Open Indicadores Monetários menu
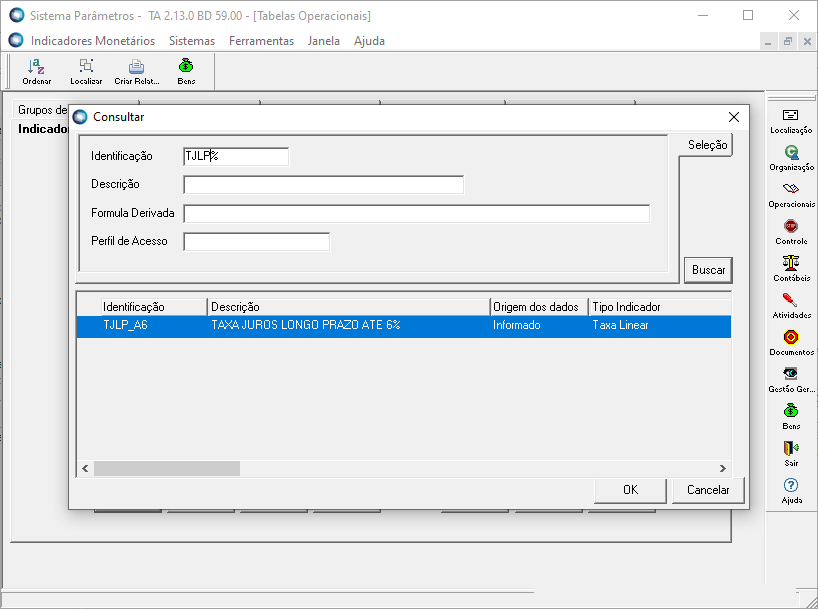The height and width of the screenshot is (609, 818). pyautogui.click(x=93, y=41)
